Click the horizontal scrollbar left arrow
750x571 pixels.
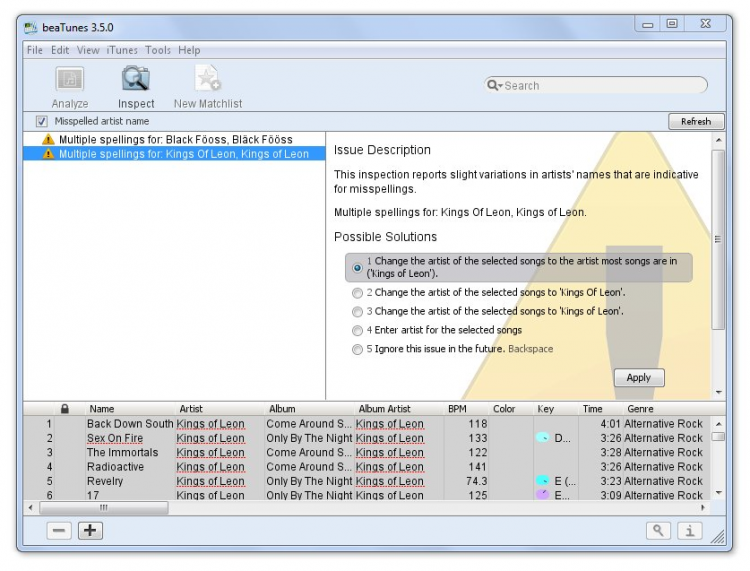tap(31, 507)
